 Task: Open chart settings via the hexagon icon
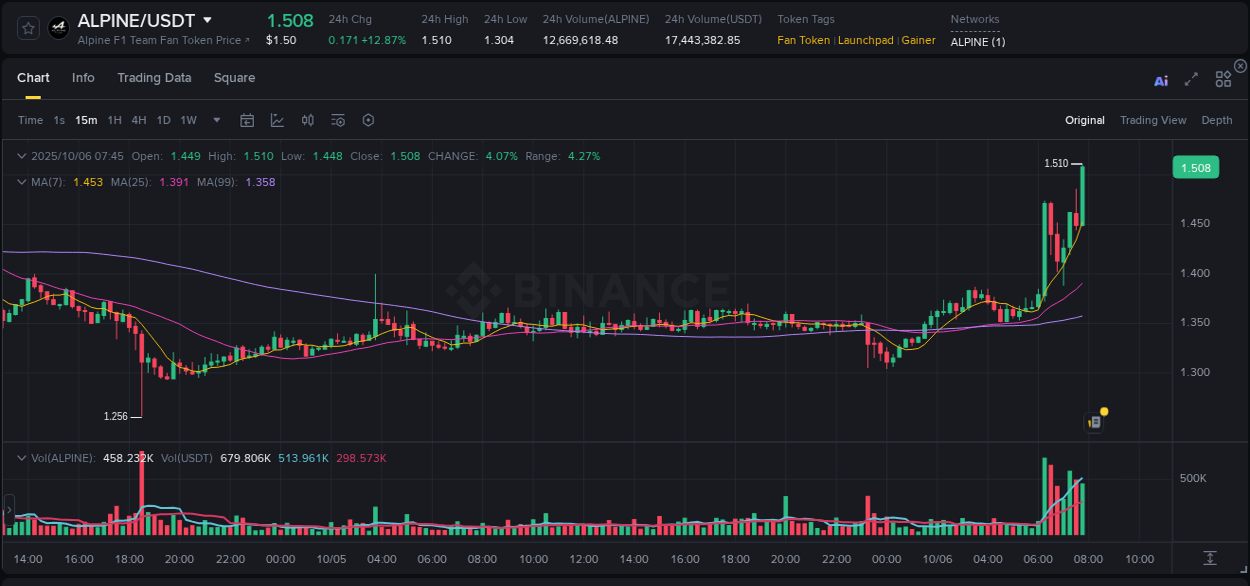tap(368, 120)
